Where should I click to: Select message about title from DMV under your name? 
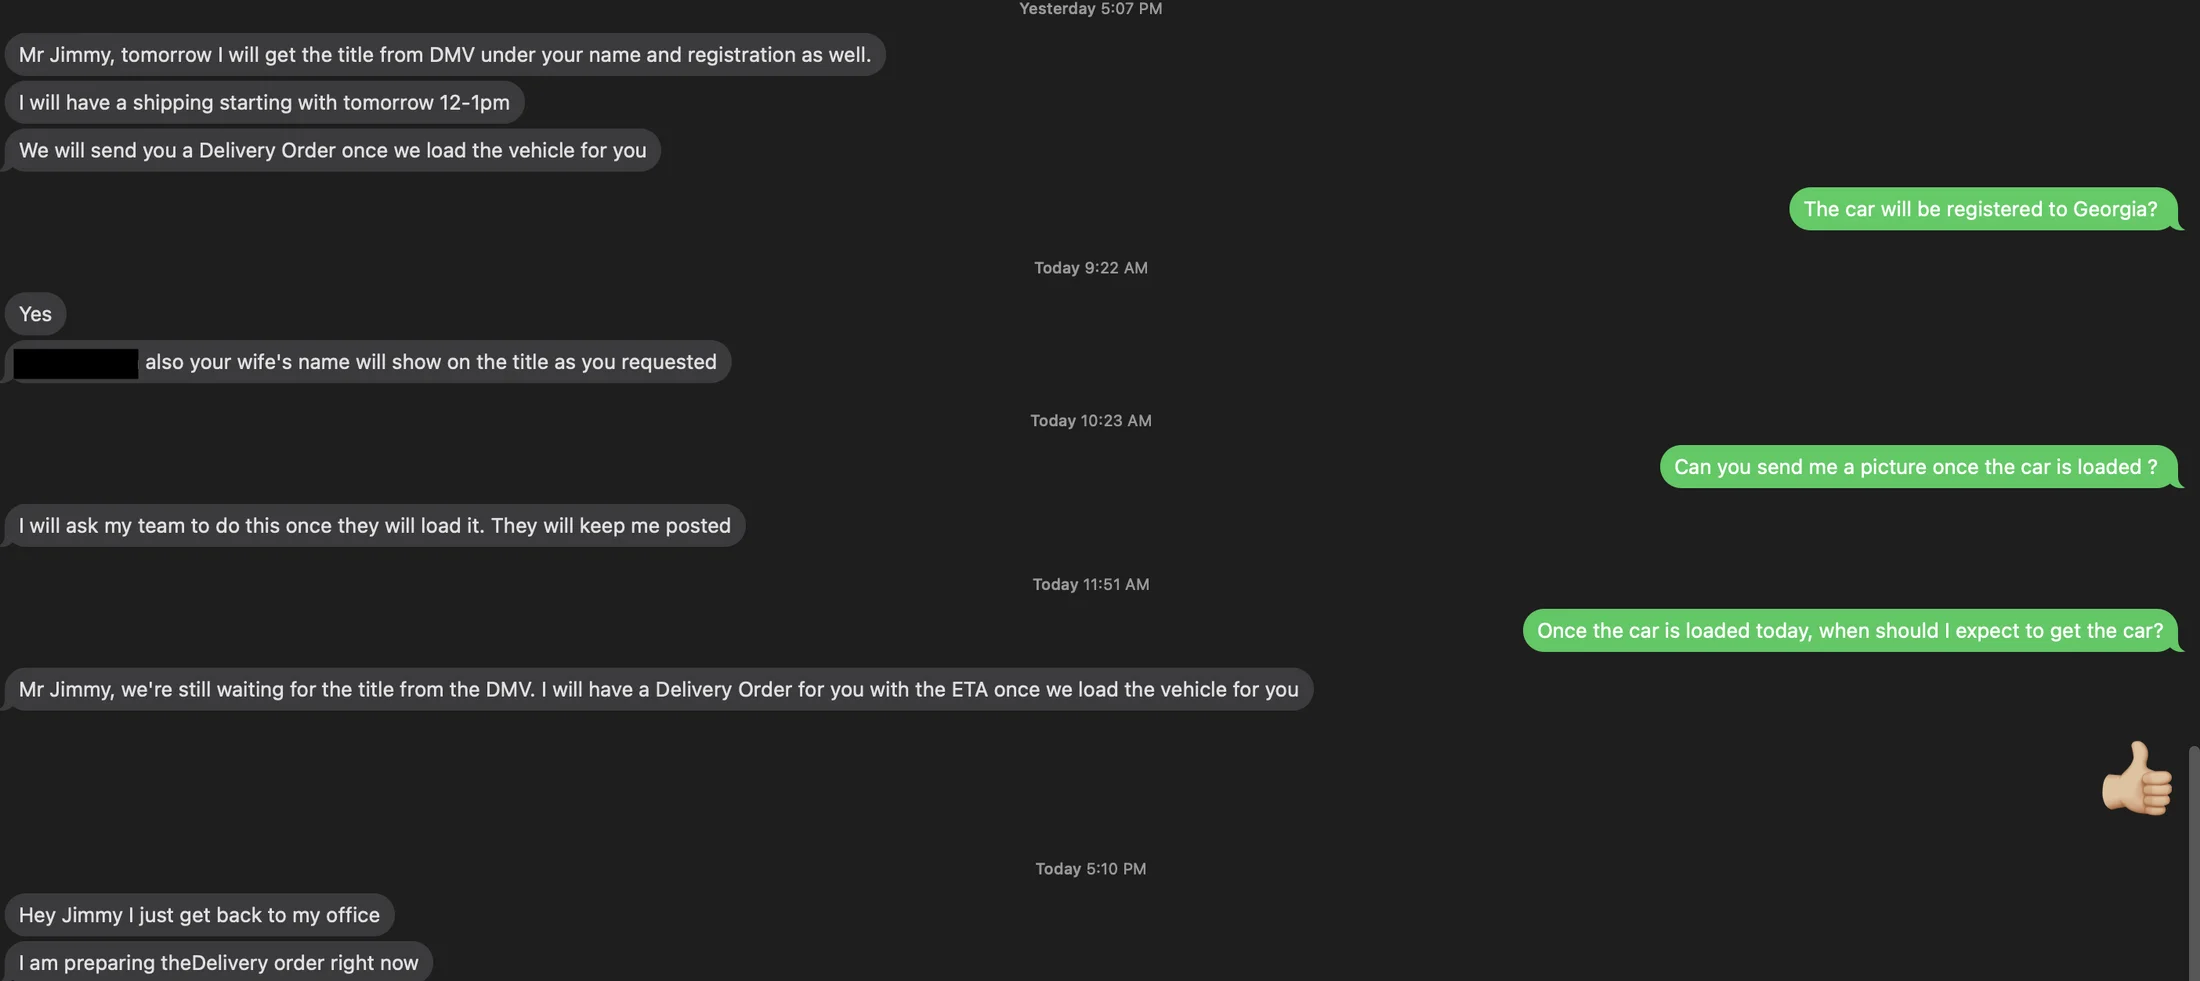tap(445, 54)
